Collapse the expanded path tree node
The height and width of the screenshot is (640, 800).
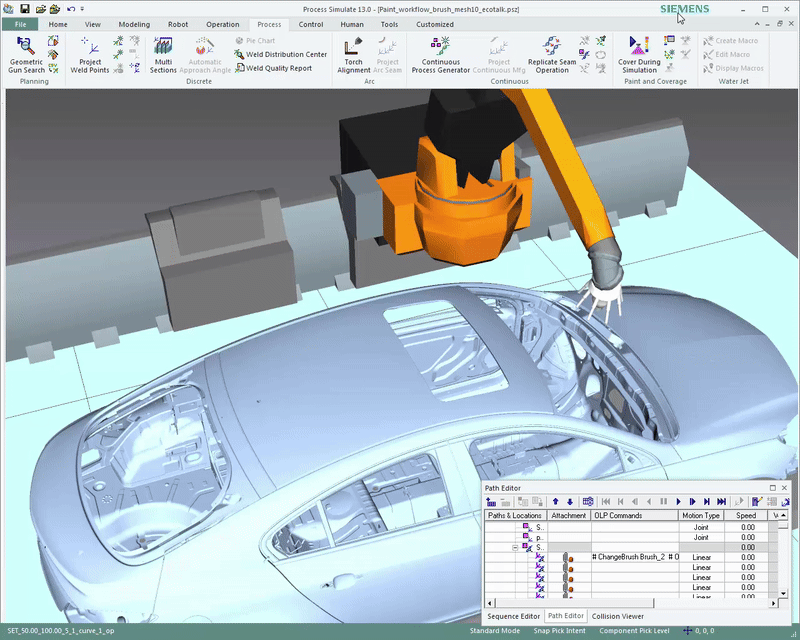click(x=515, y=547)
